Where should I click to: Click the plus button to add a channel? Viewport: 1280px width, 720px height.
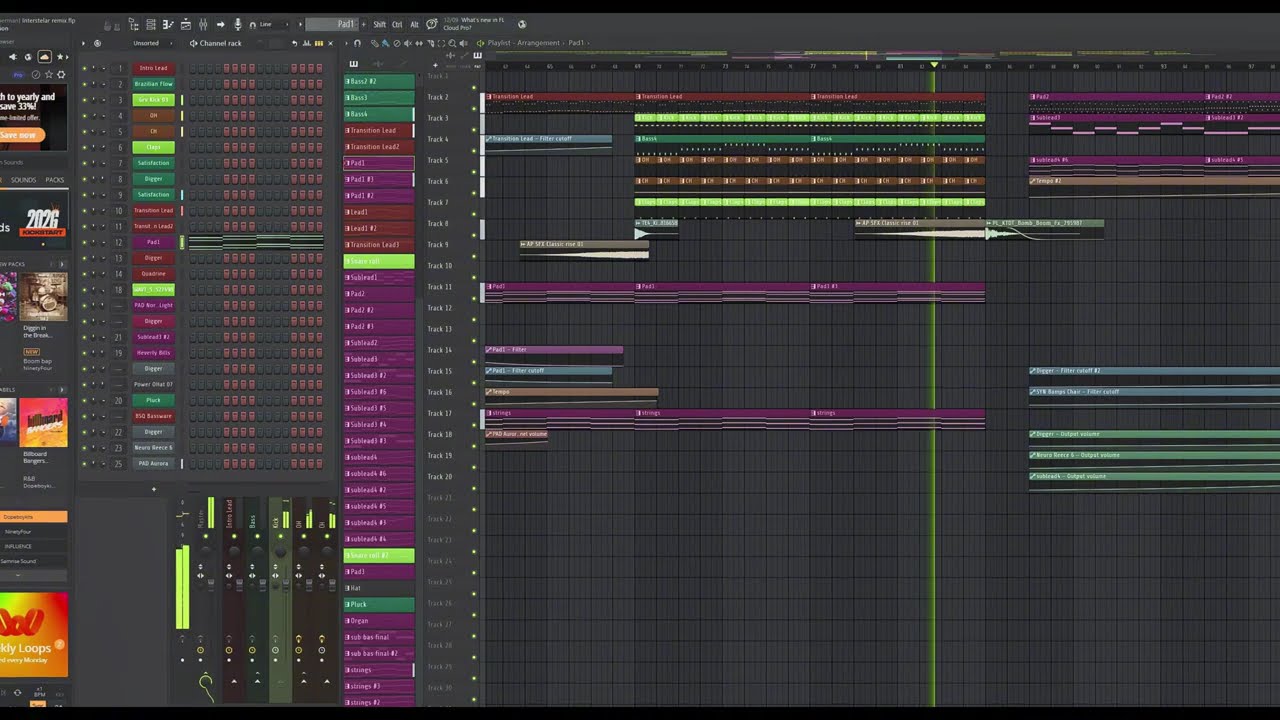coord(153,489)
